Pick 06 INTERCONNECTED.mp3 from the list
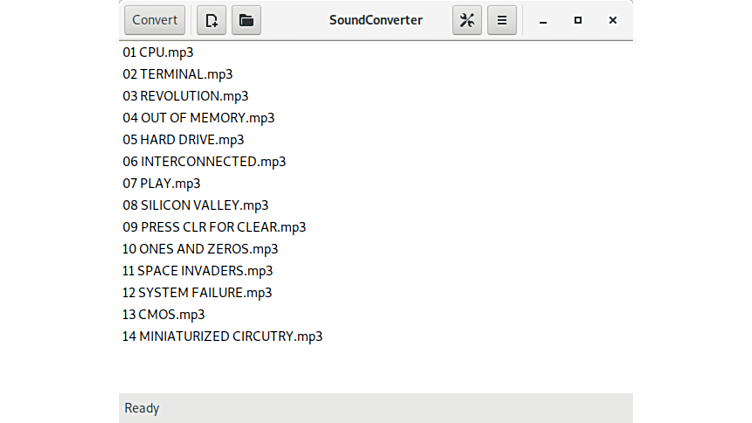The width and height of the screenshot is (752, 423). pos(204,161)
